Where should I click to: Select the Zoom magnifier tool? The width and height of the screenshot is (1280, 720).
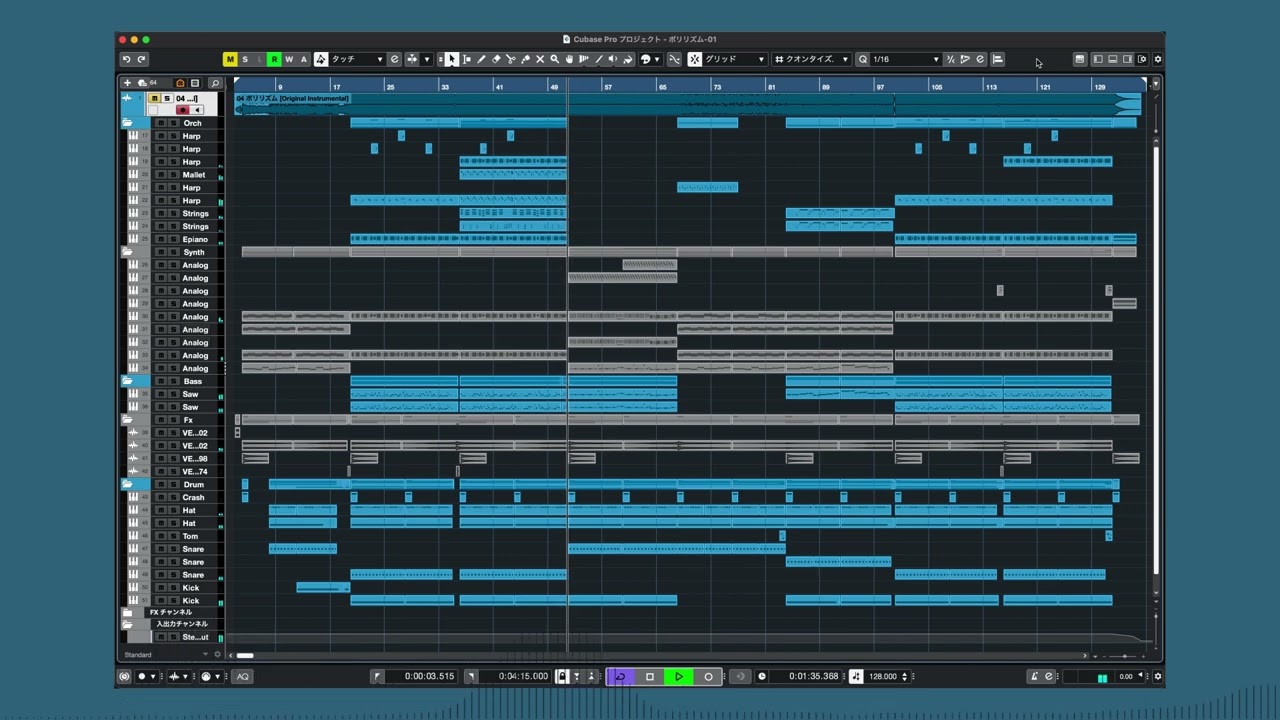pyautogui.click(x=555, y=59)
